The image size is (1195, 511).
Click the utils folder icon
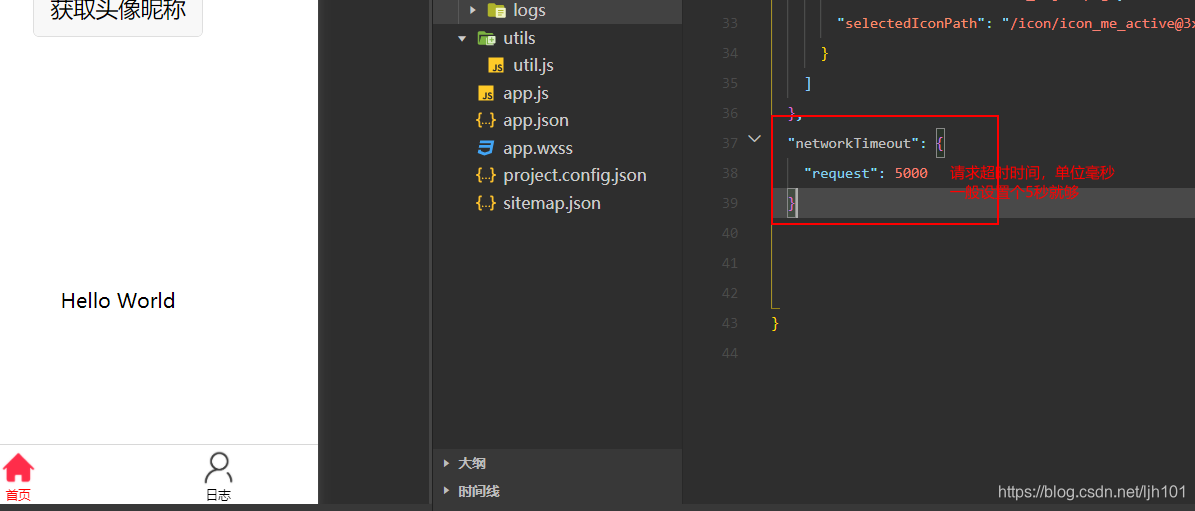point(486,38)
